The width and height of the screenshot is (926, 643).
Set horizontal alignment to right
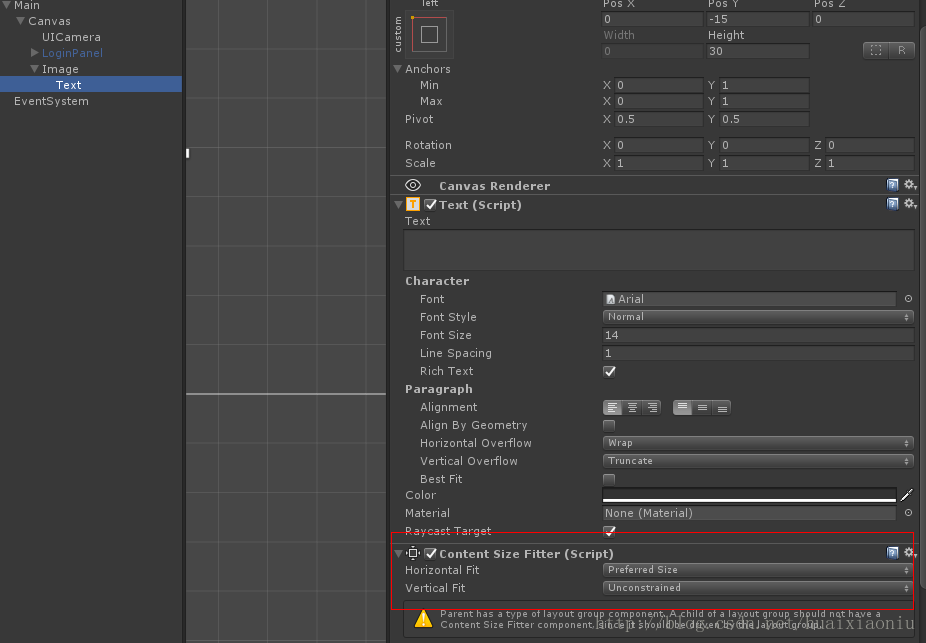(x=652, y=407)
